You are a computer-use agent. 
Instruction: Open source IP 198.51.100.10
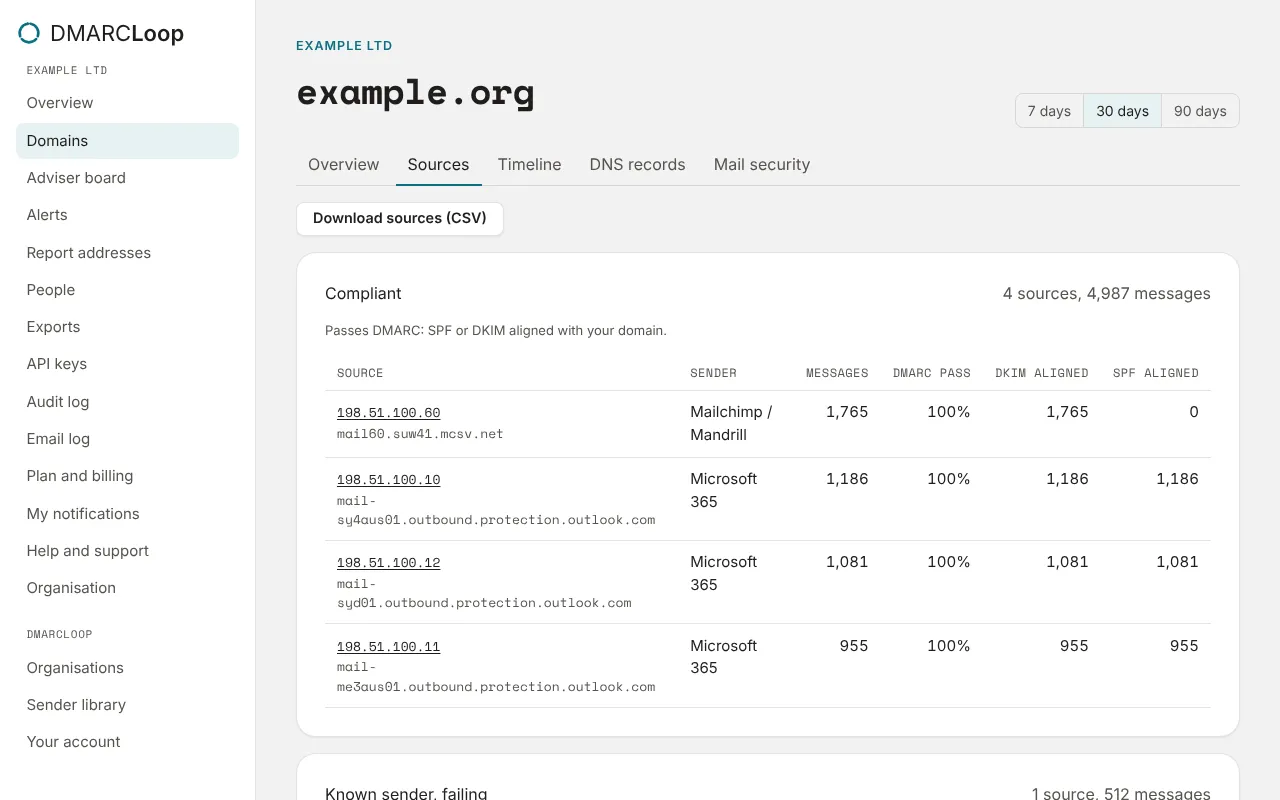click(x=388, y=480)
